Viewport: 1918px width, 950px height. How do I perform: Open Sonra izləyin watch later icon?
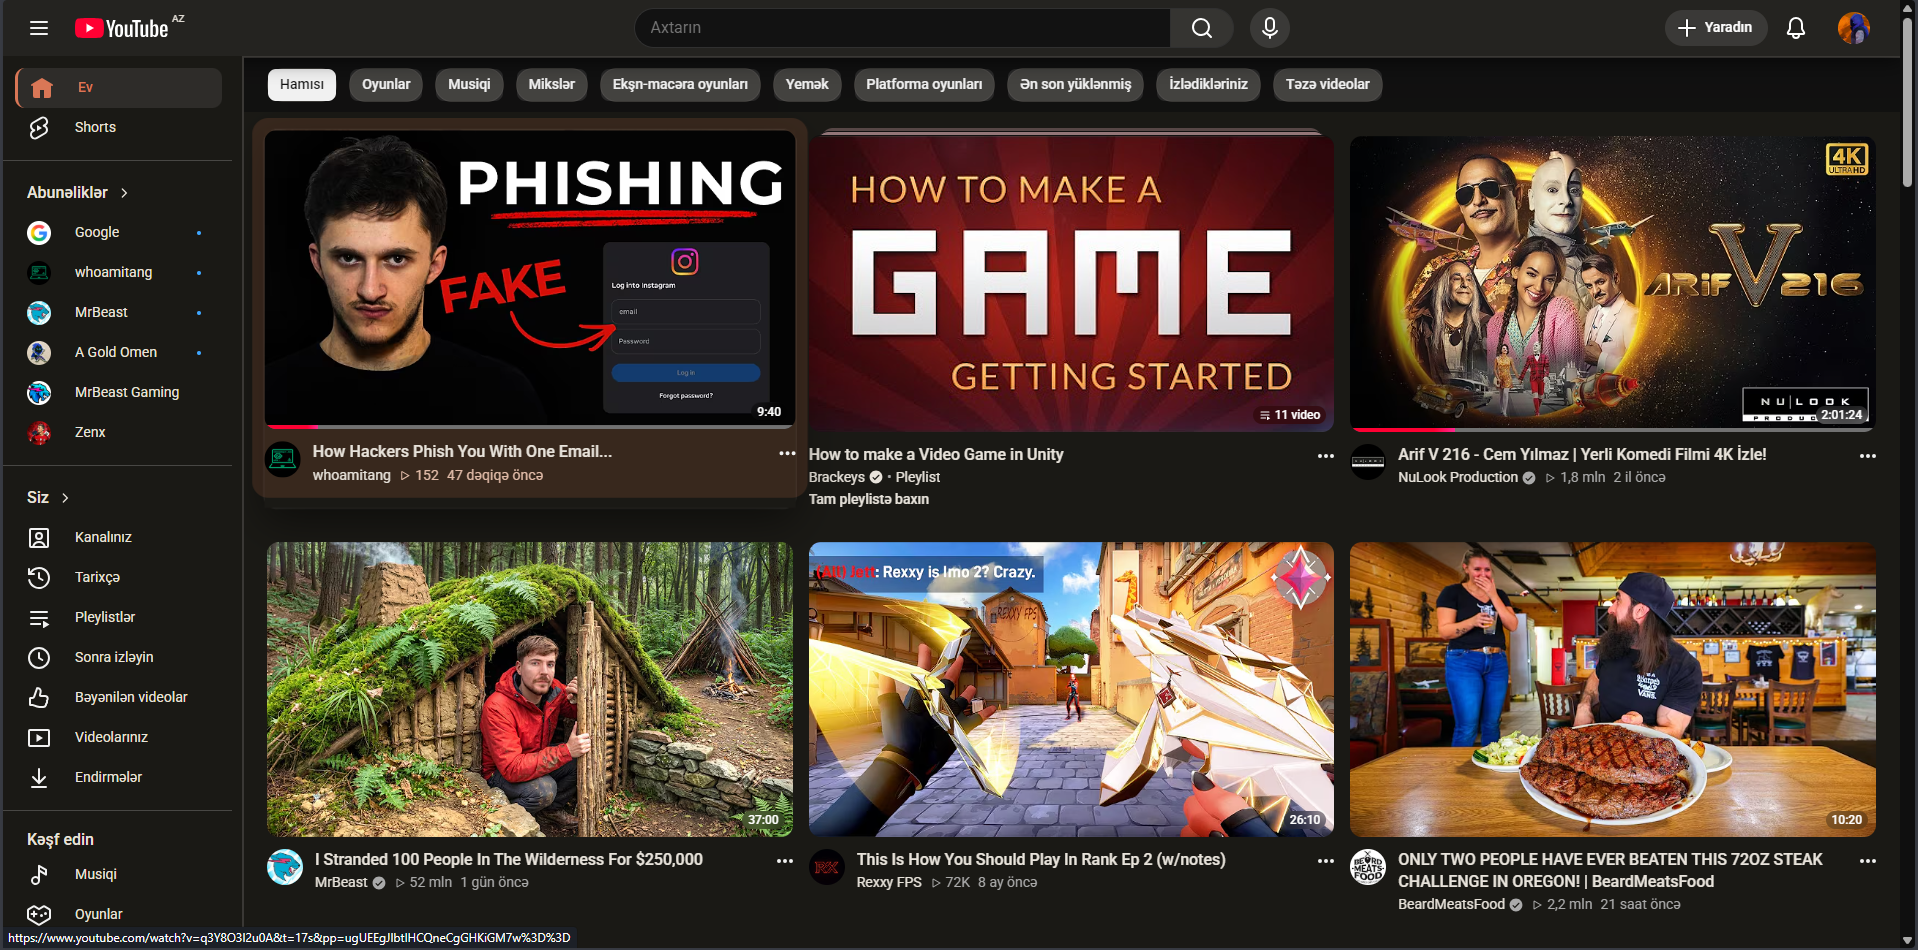[39, 658]
